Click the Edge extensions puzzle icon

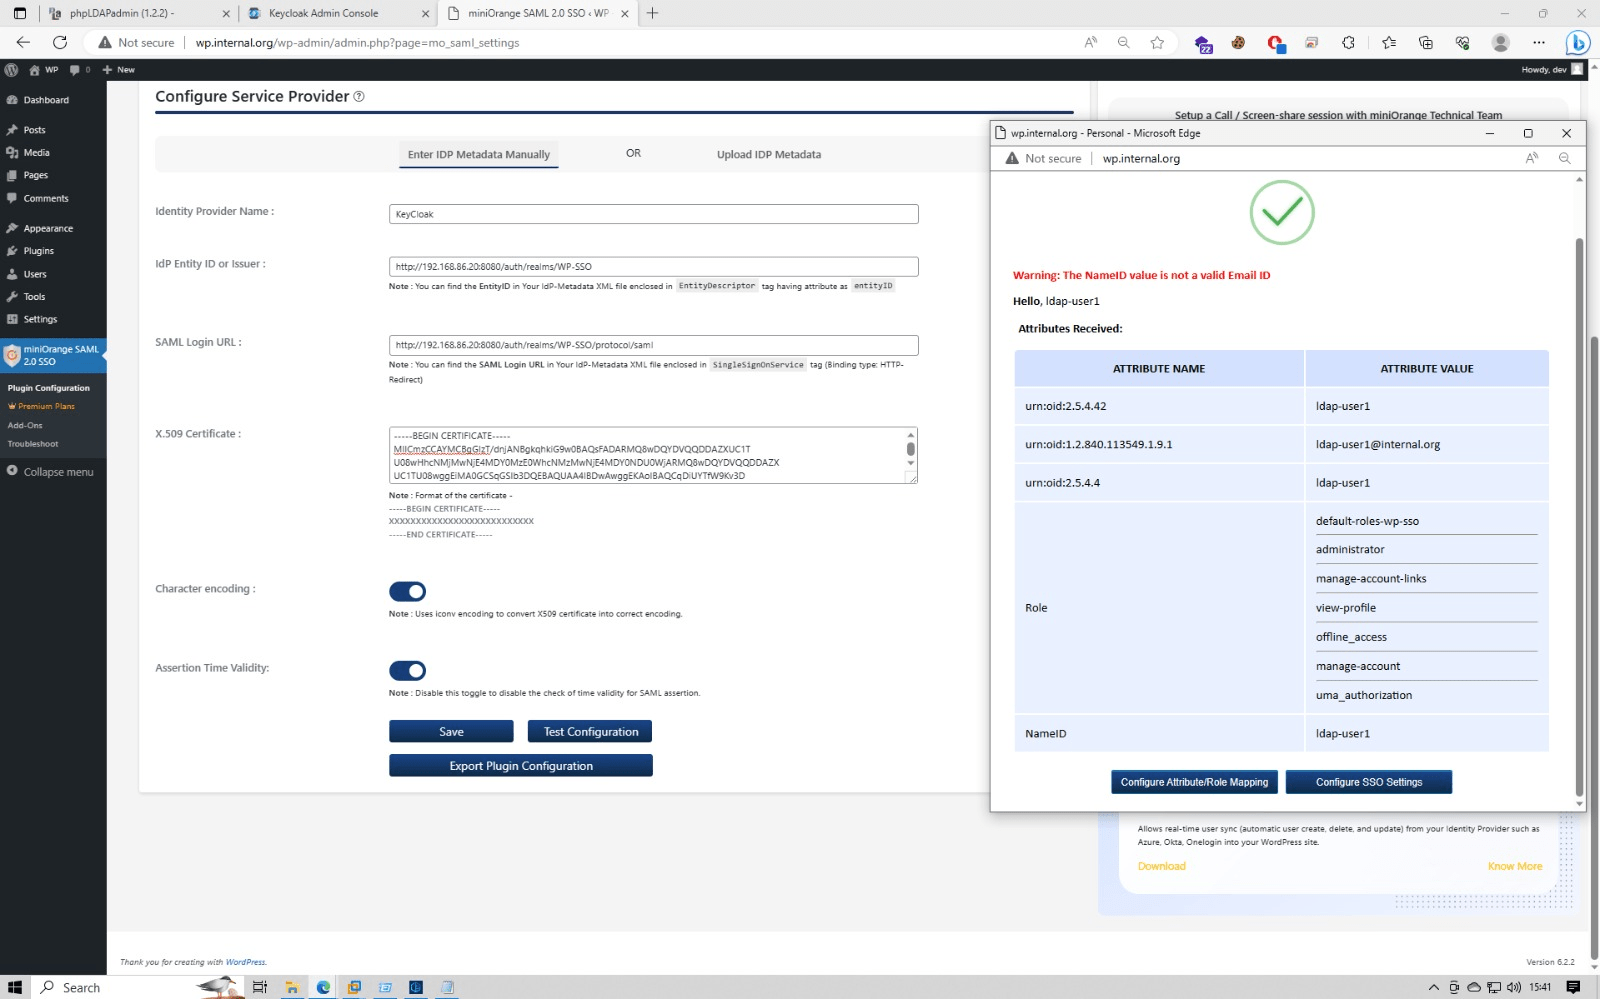pyautogui.click(x=1348, y=42)
